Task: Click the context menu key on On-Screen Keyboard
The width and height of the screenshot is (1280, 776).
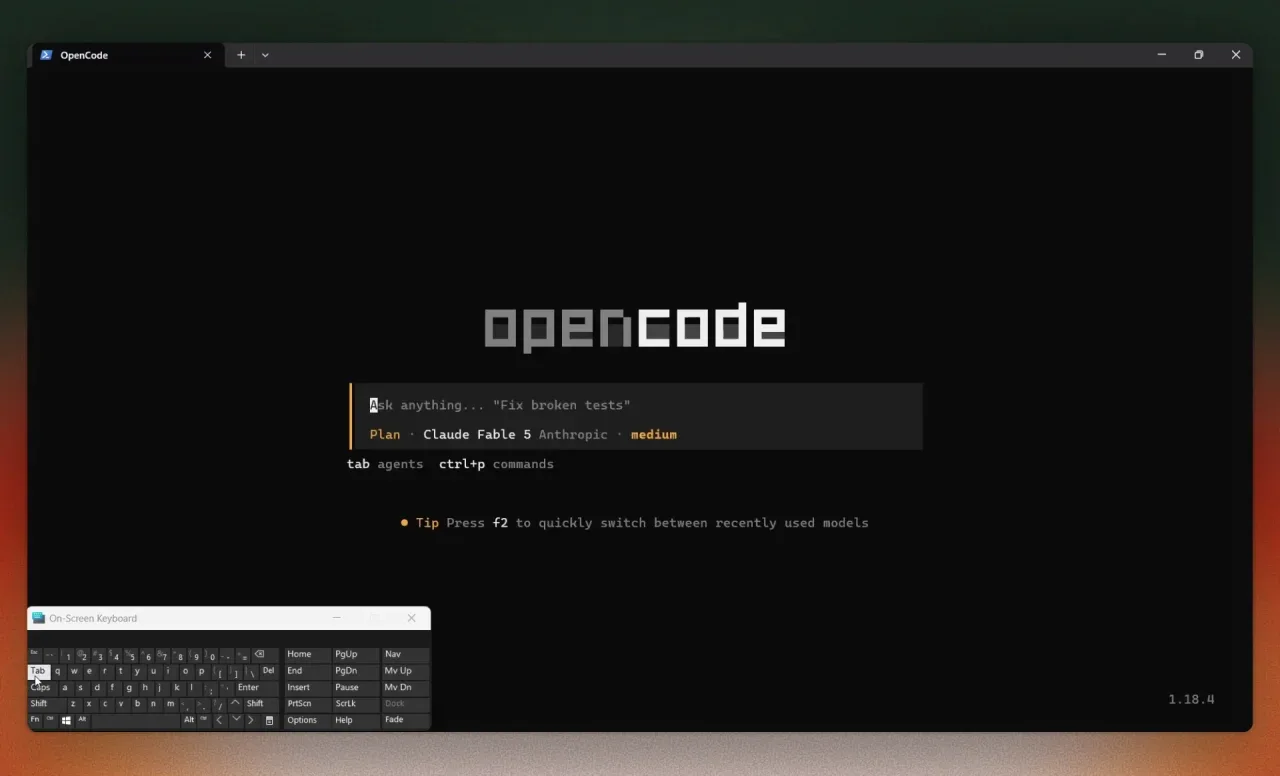Action: point(270,720)
